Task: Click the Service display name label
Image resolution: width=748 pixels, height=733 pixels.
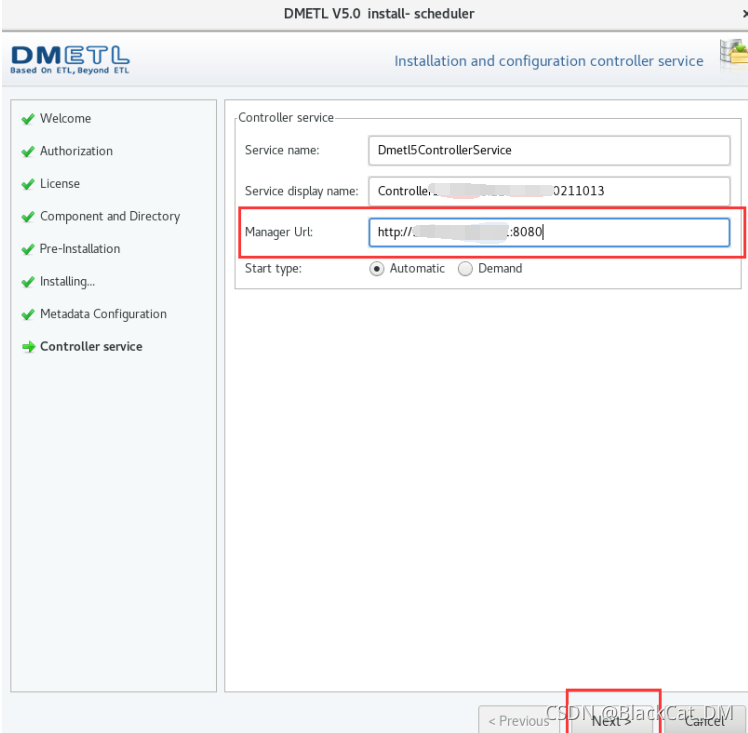Action: click(301, 191)
